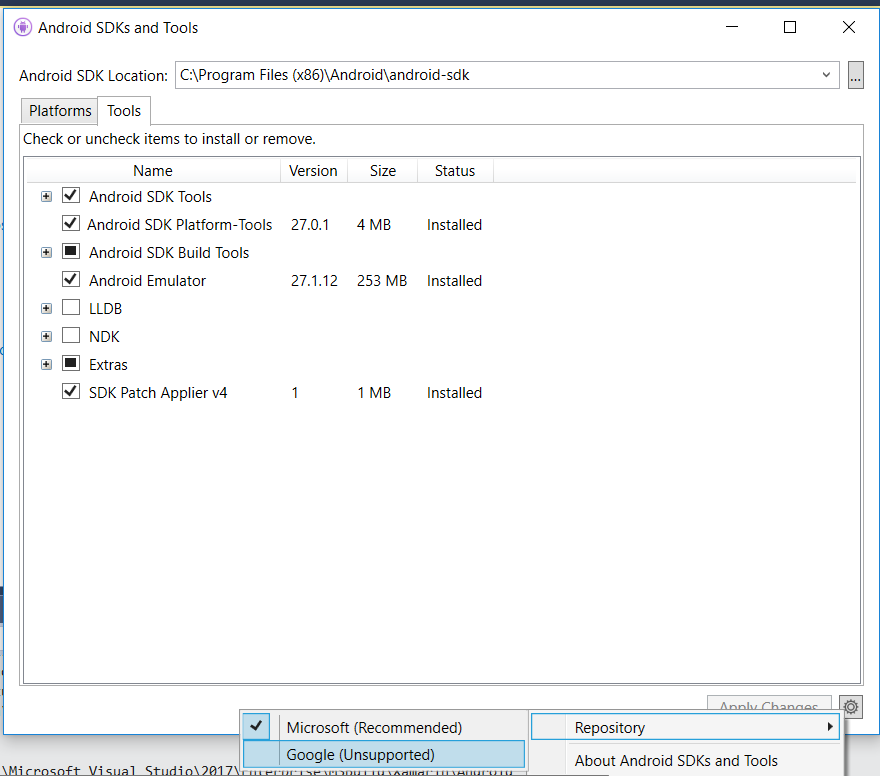Click the Status column header
Image resolution: width=880 pixels, height=776 pixels.
tap(455, 170)
